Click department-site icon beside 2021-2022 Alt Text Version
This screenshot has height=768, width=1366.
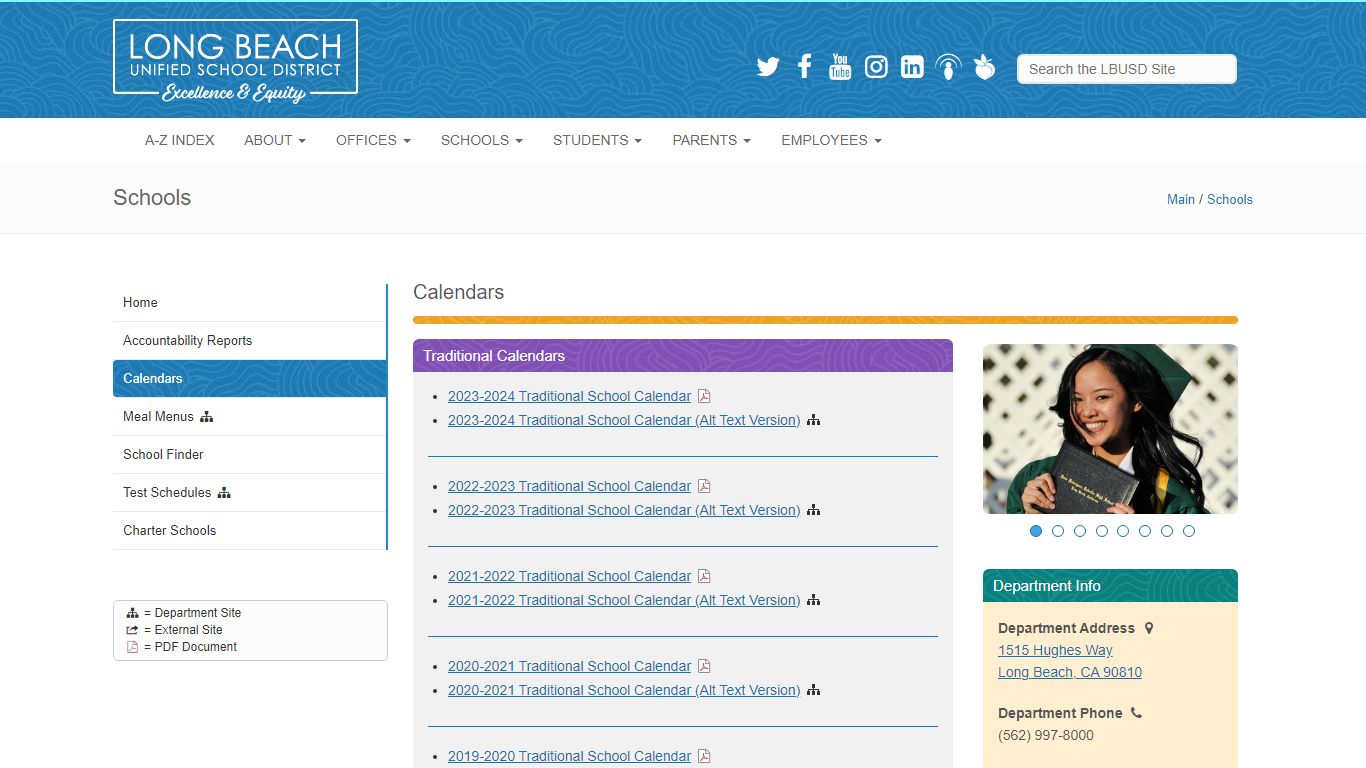(x=814, y=600)
